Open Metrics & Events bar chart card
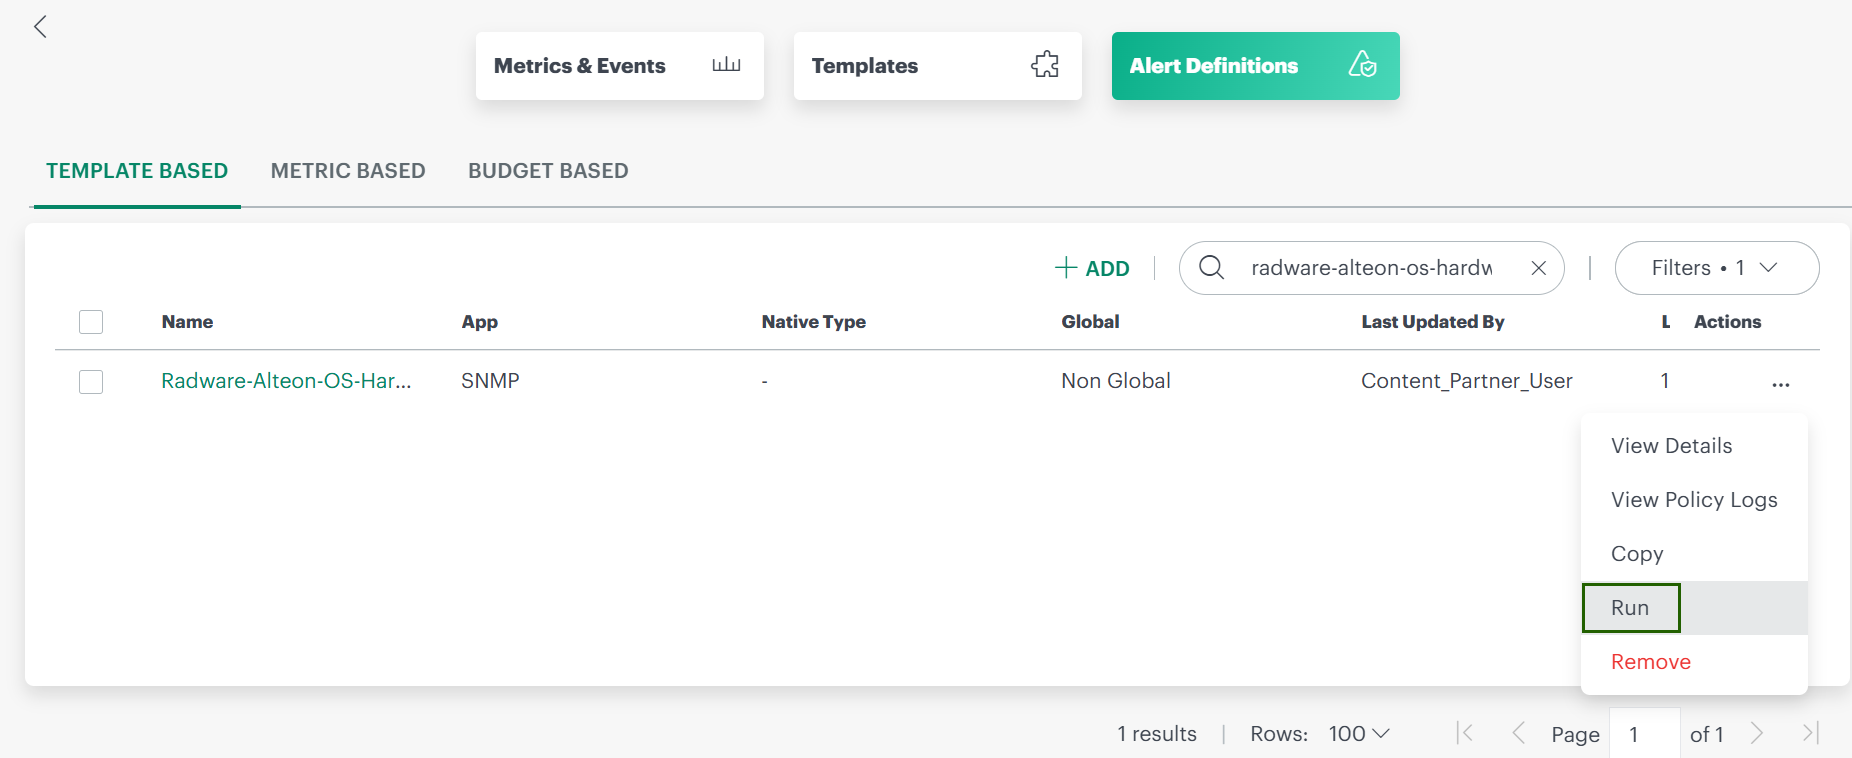Screen dimensions: 1852x758 (x=619, y=66)
